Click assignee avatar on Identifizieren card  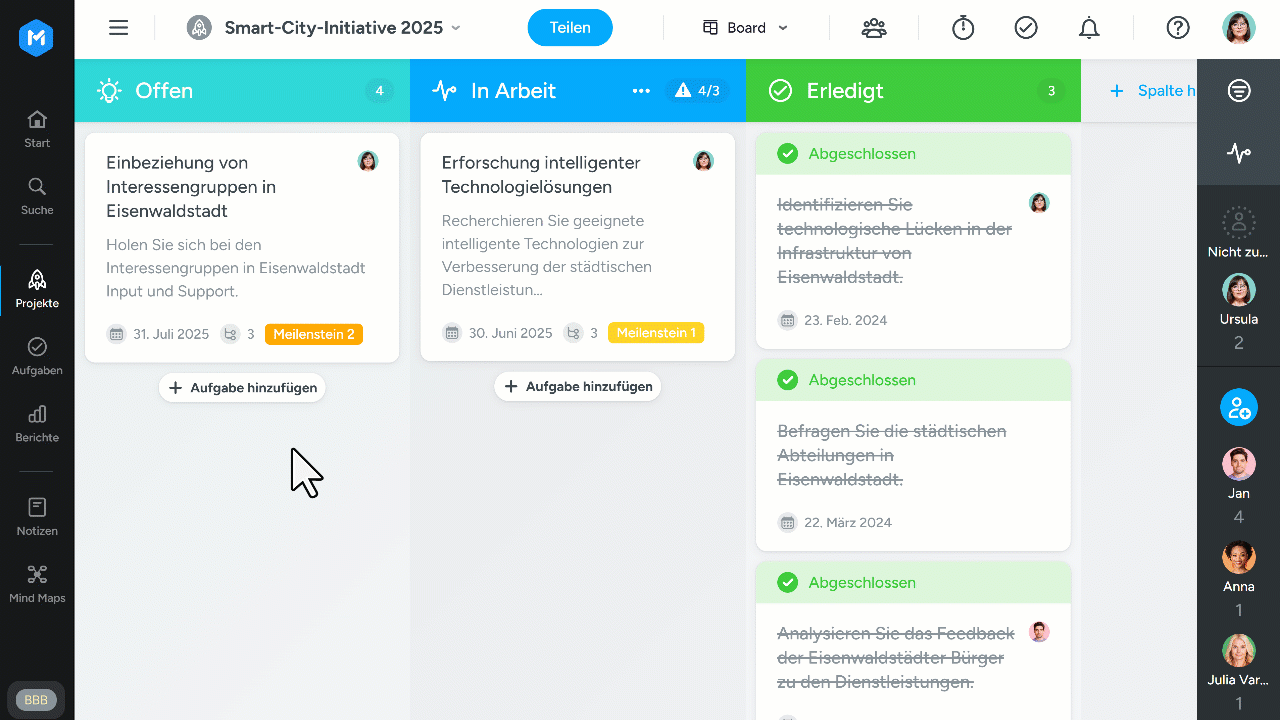1039,203
